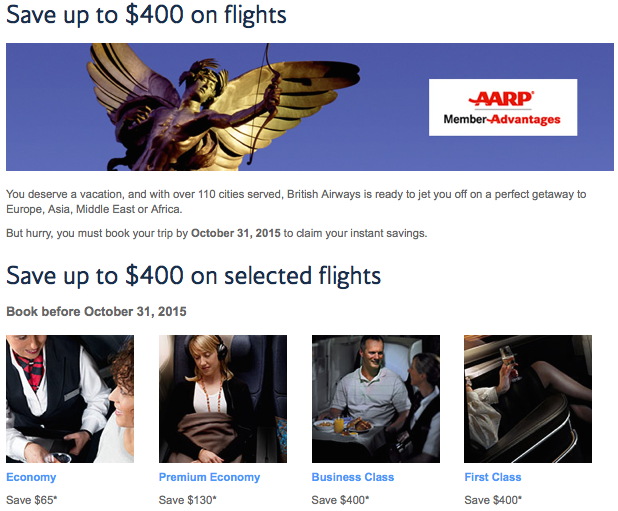
Task: Open the Economy fare link
Action: pyautogui.click(x=31, y=477)
